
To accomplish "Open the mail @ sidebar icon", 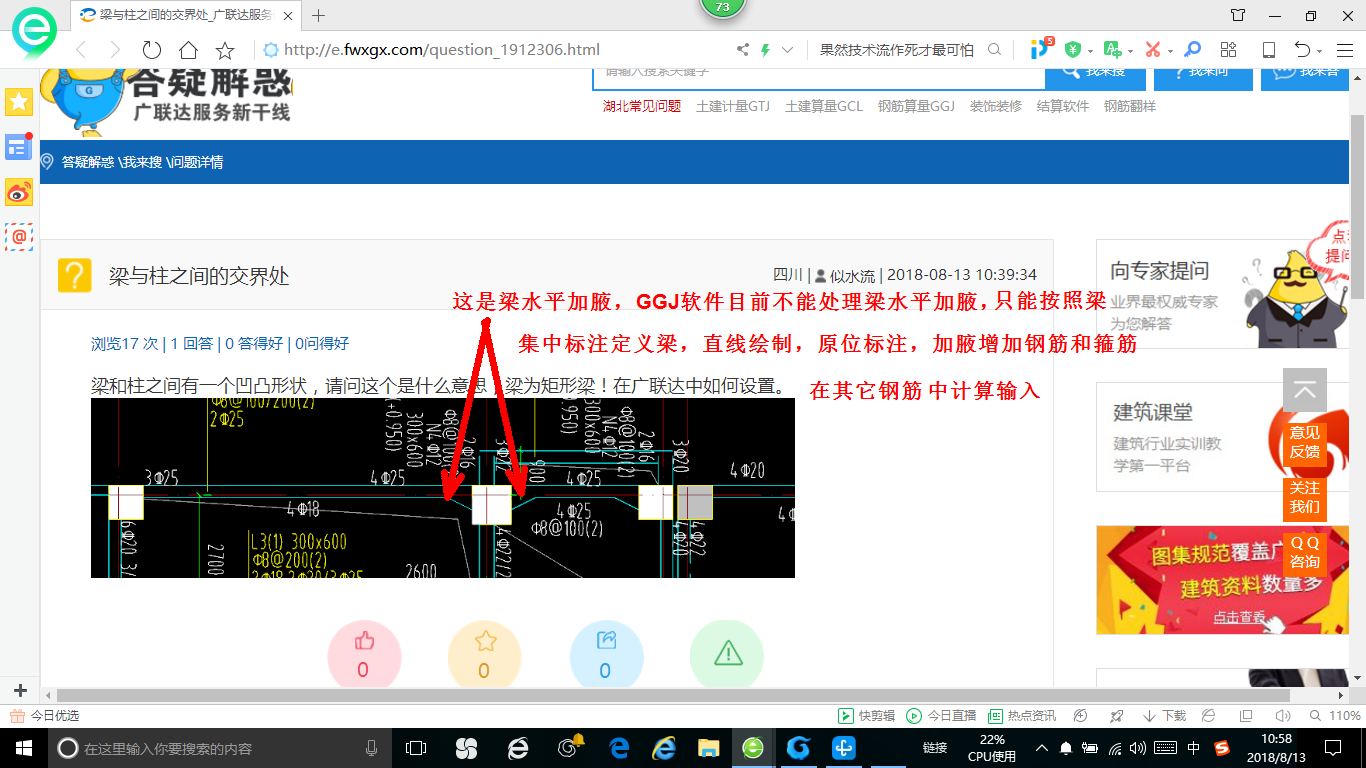I will [19, 237].
